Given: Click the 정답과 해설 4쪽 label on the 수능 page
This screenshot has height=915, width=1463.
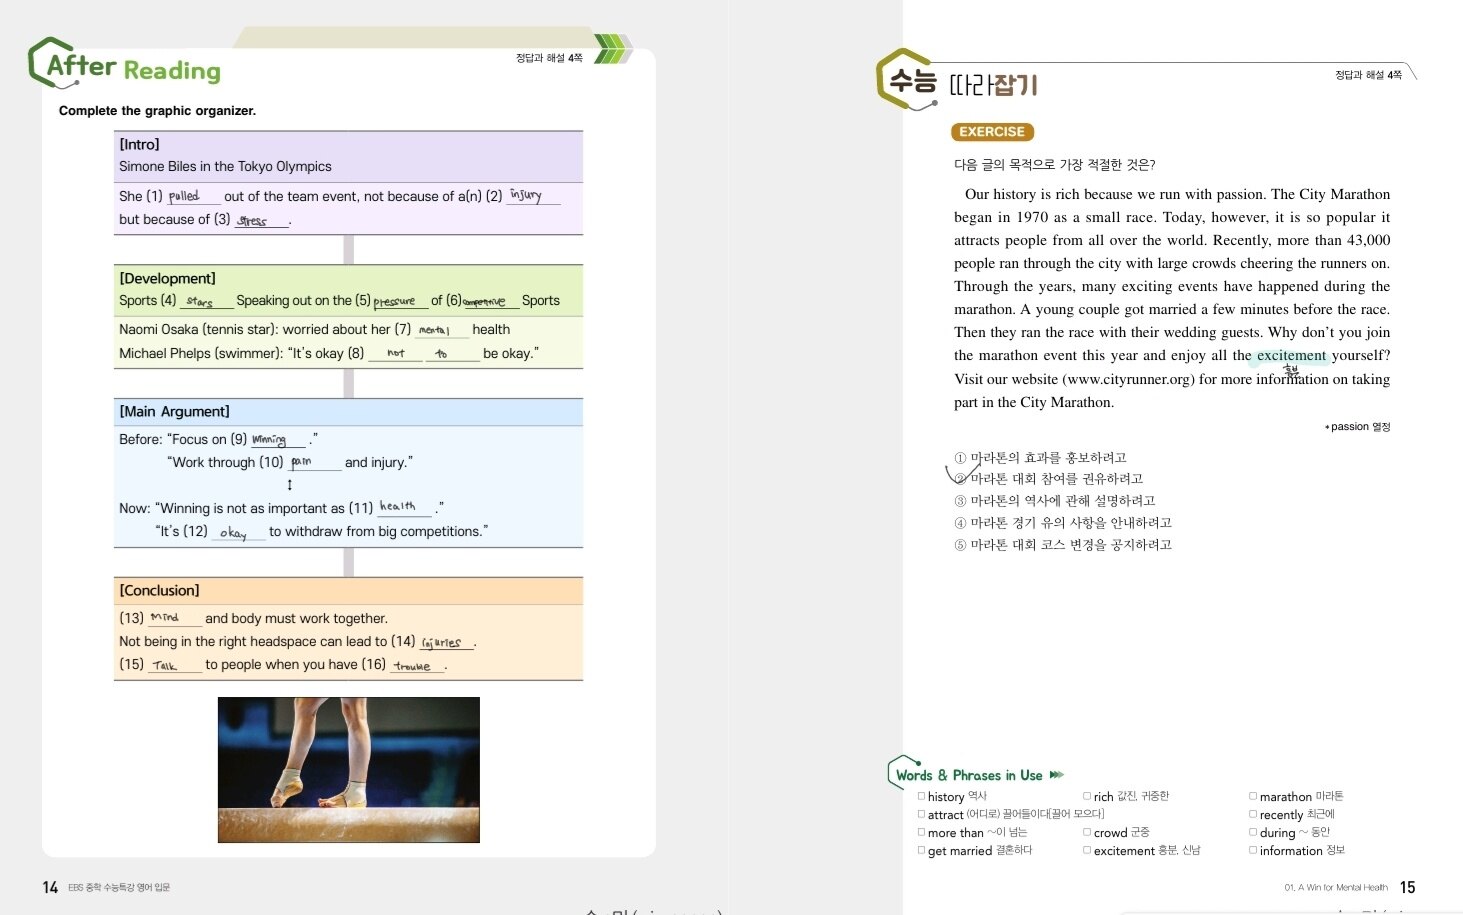Looking at the screenshot, I should click(x=1368, y=75).
